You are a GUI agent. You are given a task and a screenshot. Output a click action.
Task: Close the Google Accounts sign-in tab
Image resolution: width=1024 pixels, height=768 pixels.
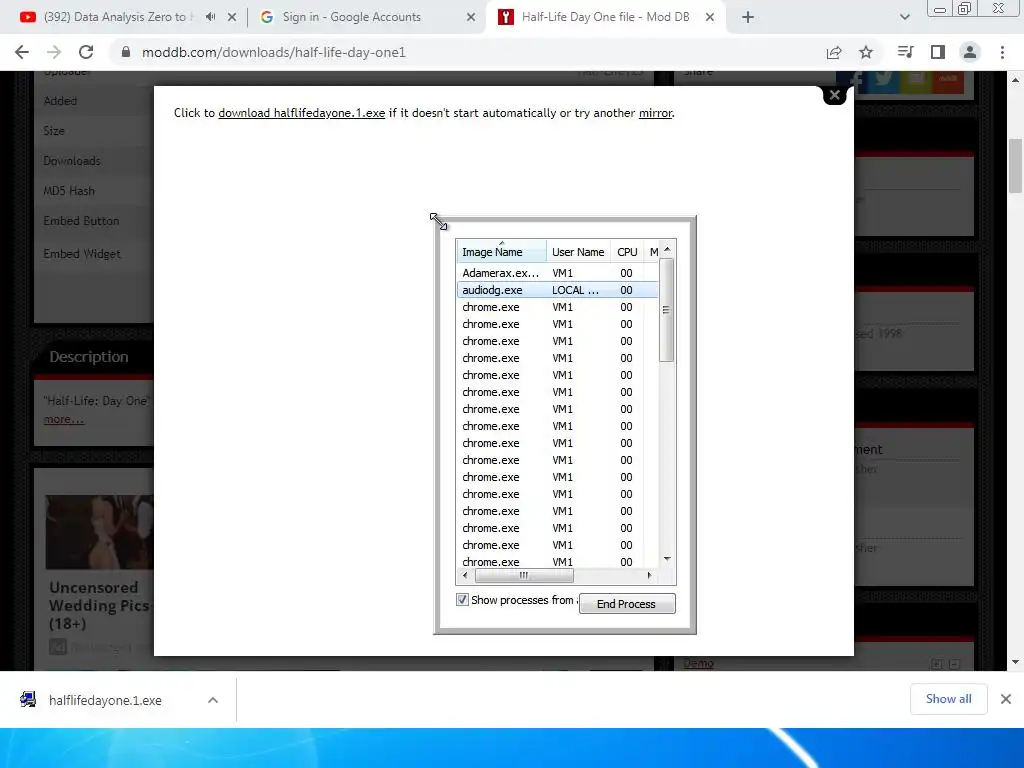(471, 18)
